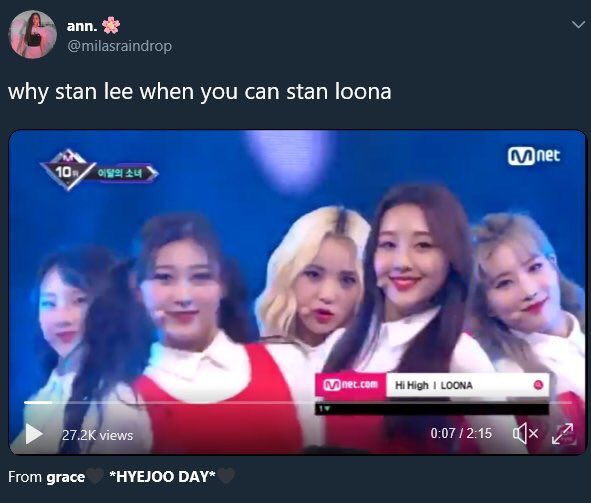591x503 pixels.
Task: Click the 0:07 / 2:15 timestamp
Action: click(461, 433)
